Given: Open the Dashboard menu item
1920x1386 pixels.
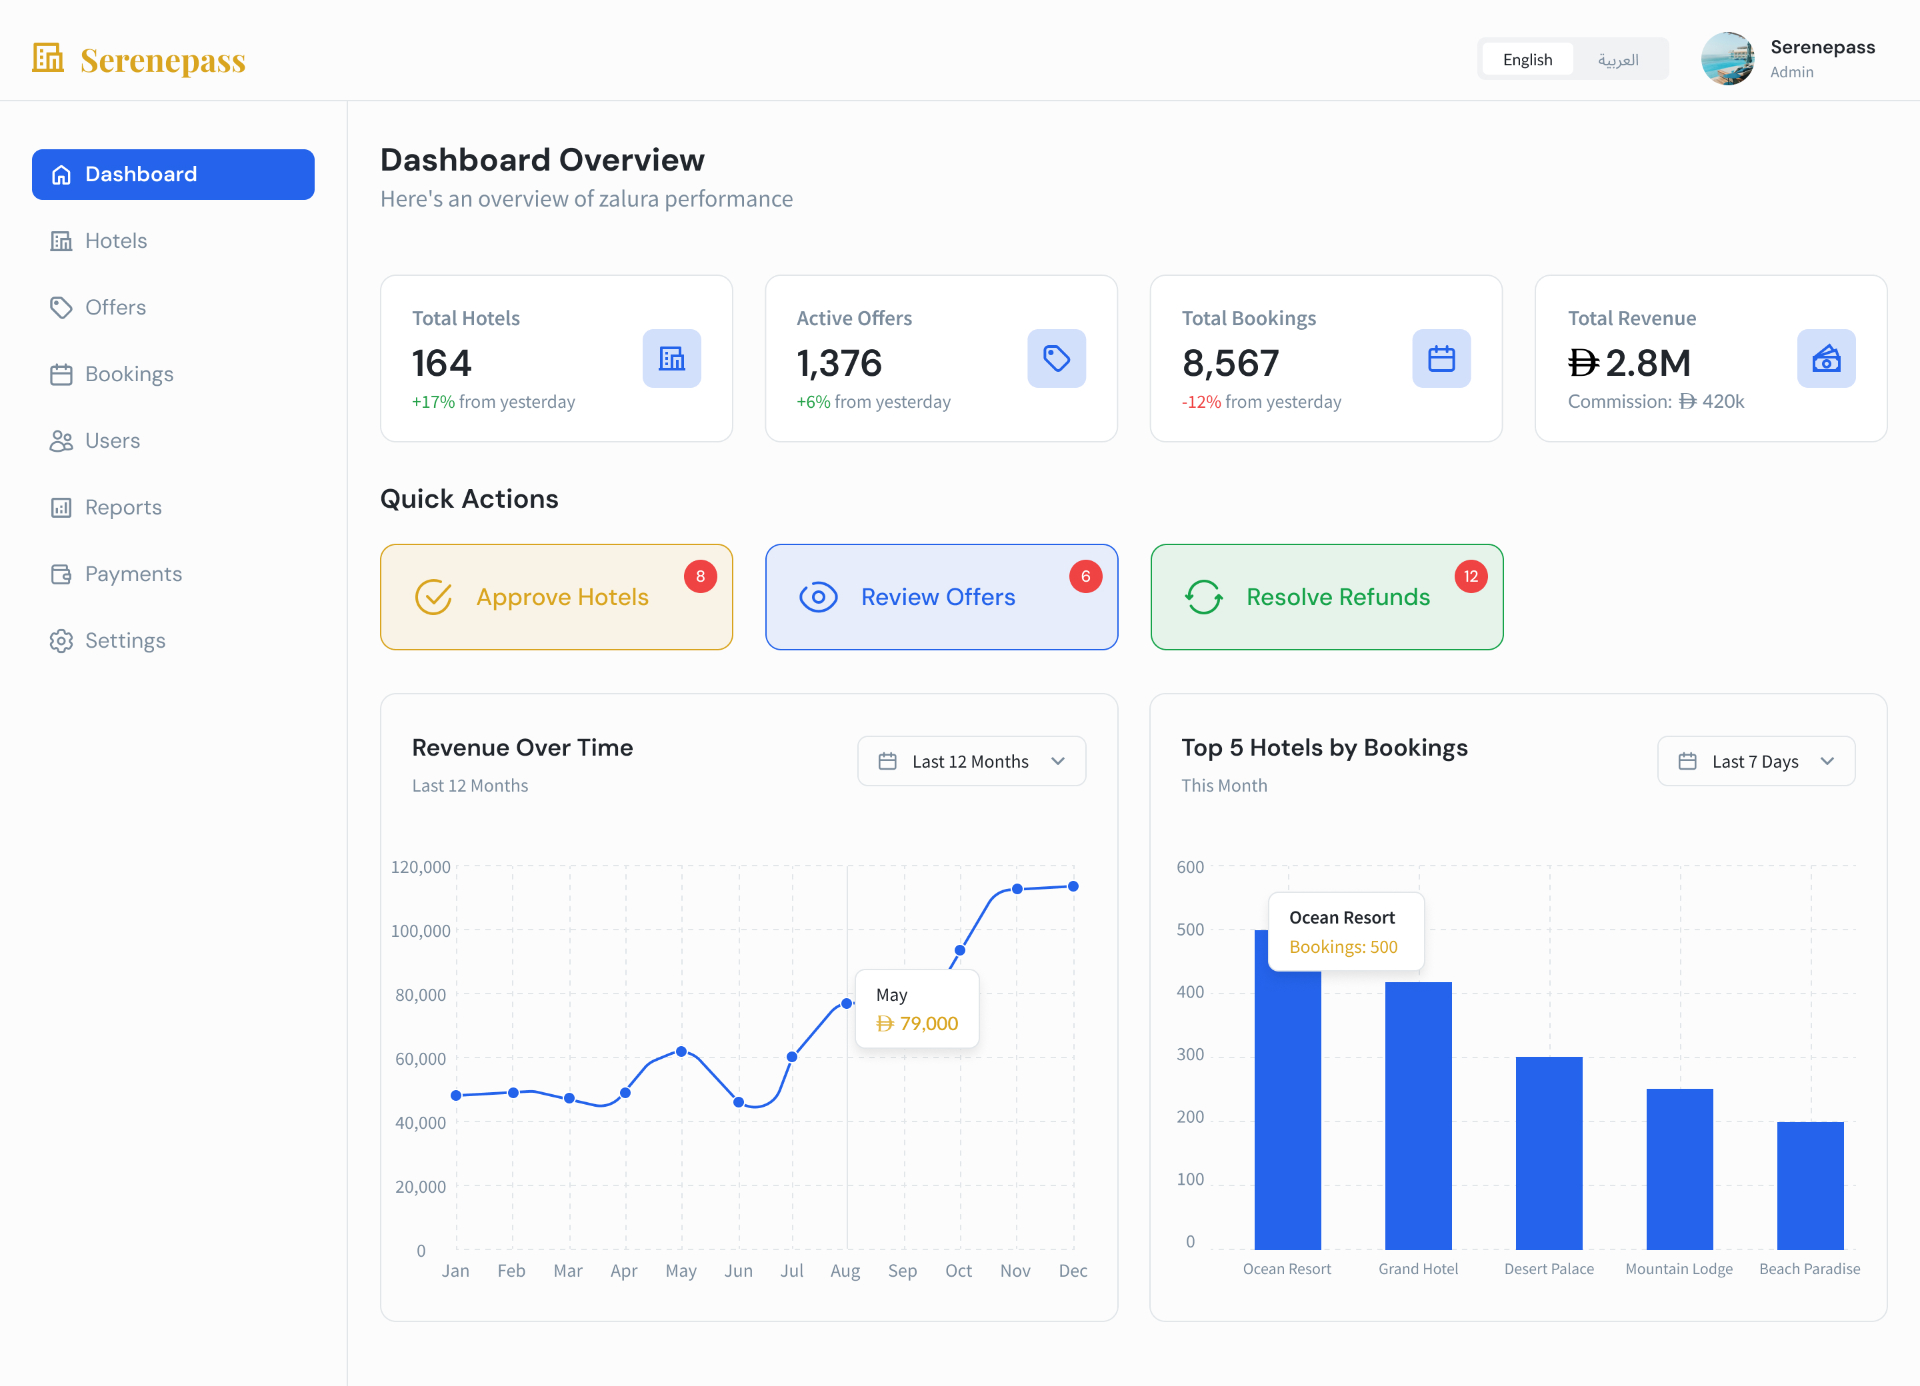Looking at the screenshot, I should tap(173, 175).
